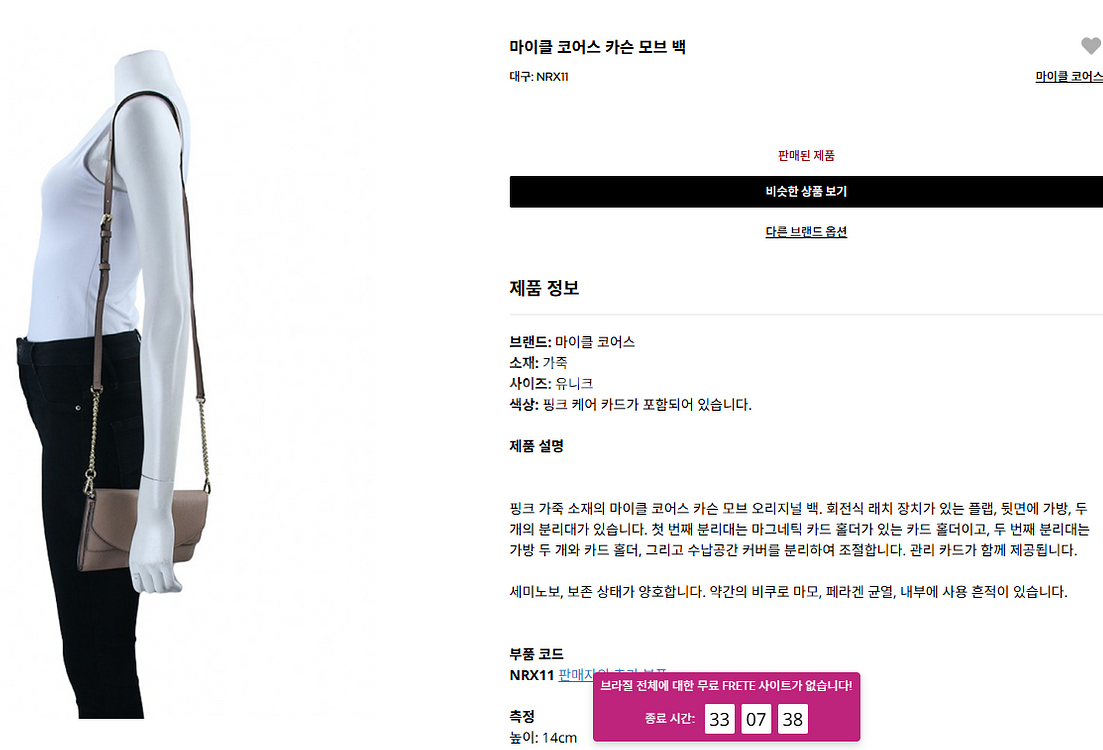This screenshot has height=750, width=1103.
Task: Click the 제품 설명 subheading
Action: coord(537,446)
